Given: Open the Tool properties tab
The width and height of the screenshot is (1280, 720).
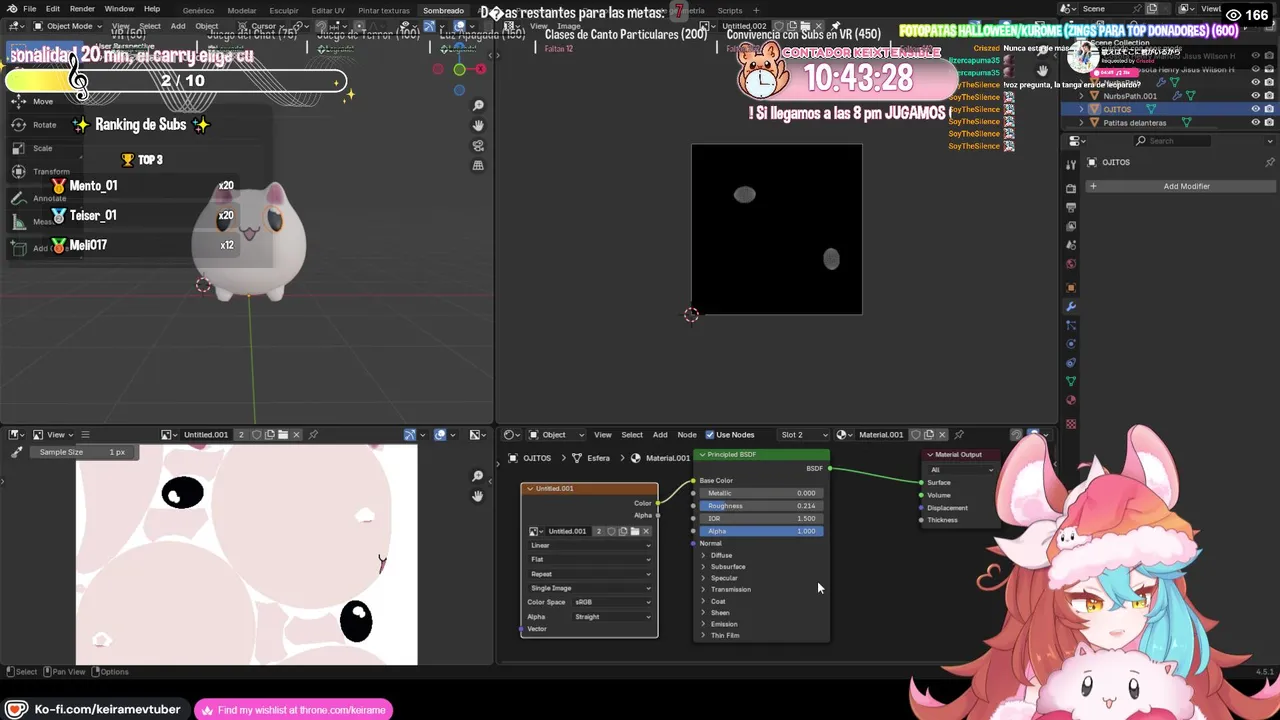Looking at the screenshot, I should (x=1071, y=165).
